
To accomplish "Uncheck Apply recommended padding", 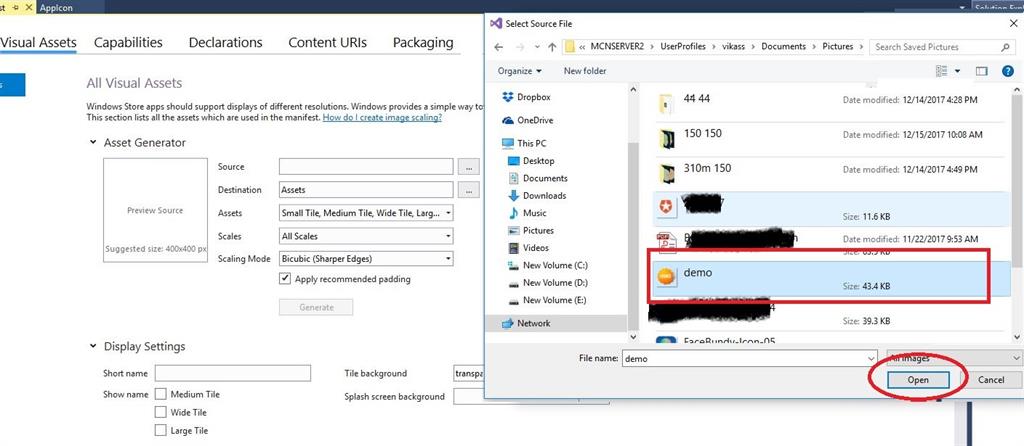I will point(285,279).
